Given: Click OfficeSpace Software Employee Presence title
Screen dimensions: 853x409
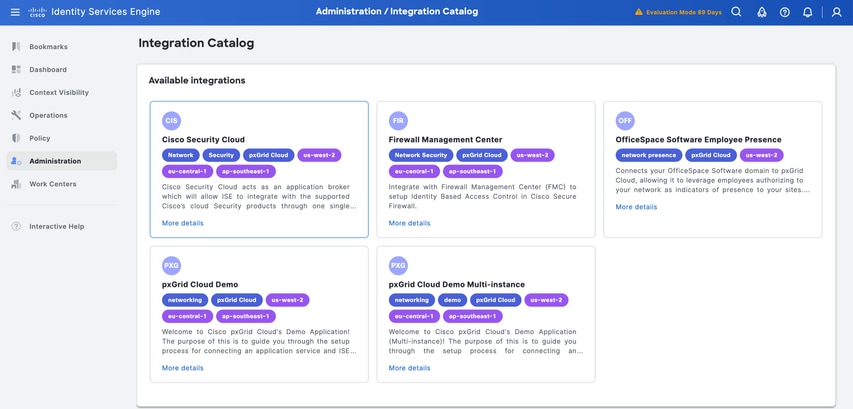Looking at the screenshot, I should click(699, 139).
